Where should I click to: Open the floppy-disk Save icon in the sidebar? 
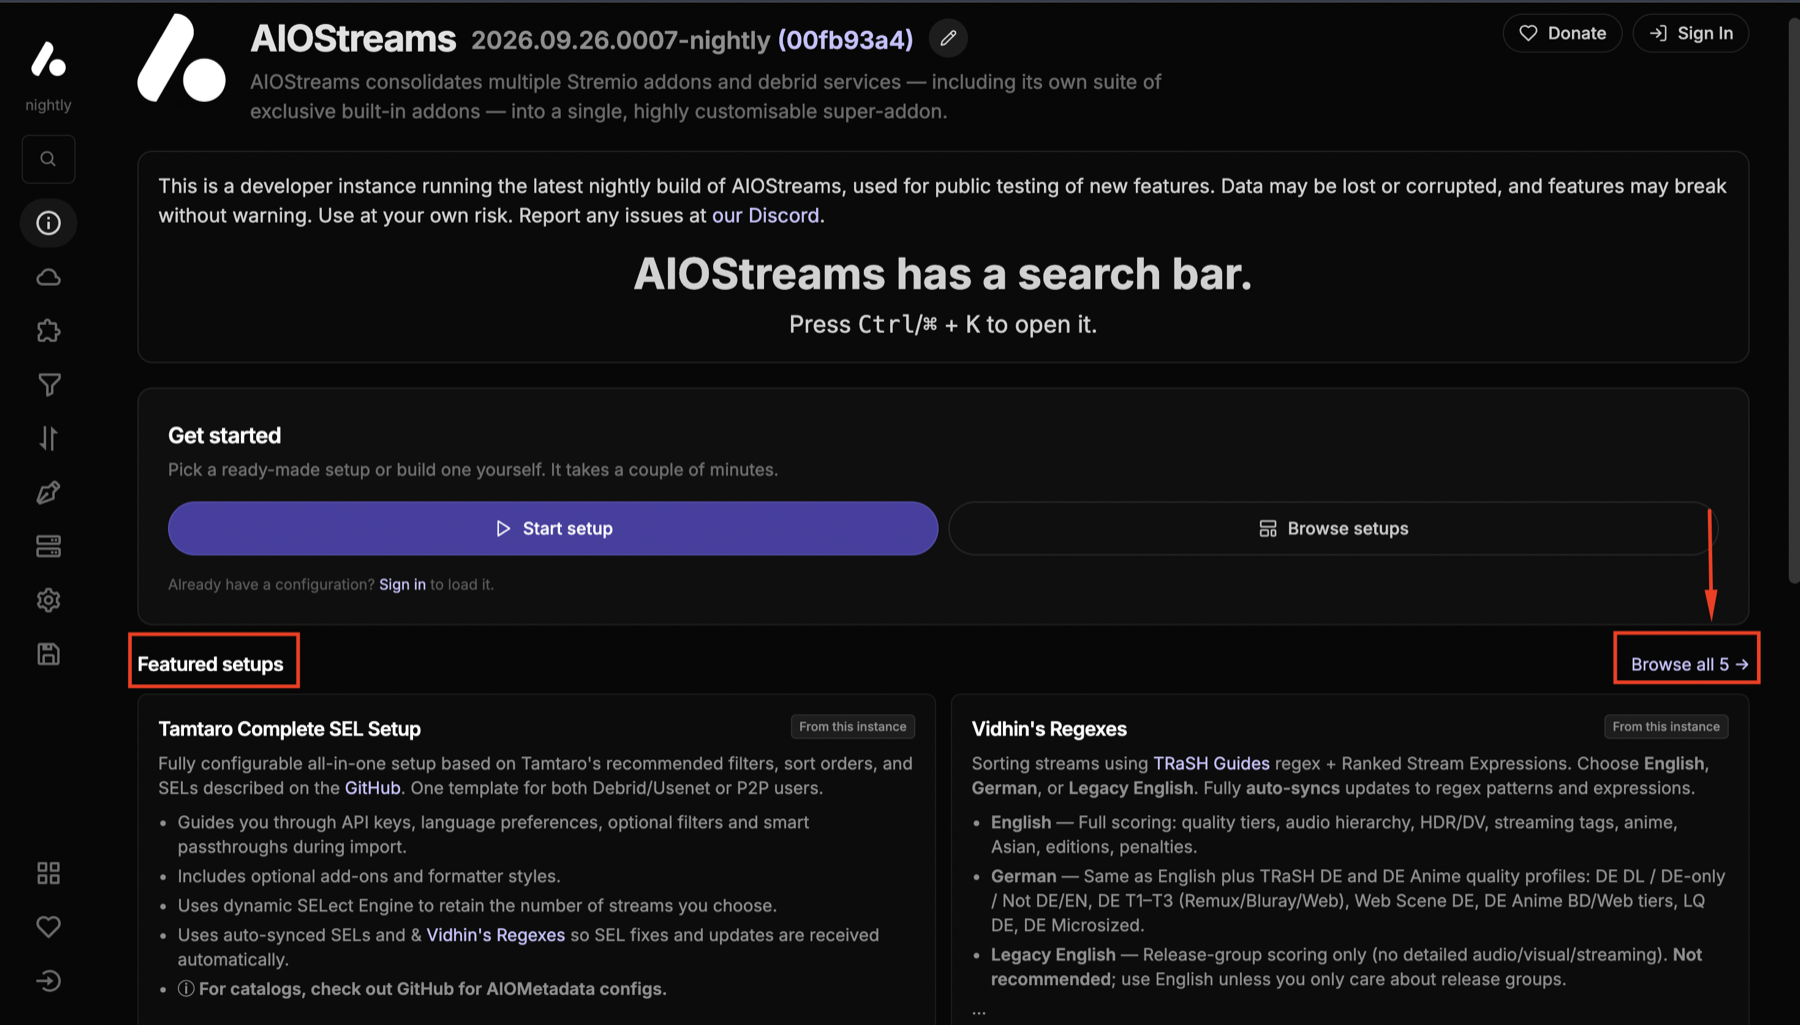pos(48,654)
